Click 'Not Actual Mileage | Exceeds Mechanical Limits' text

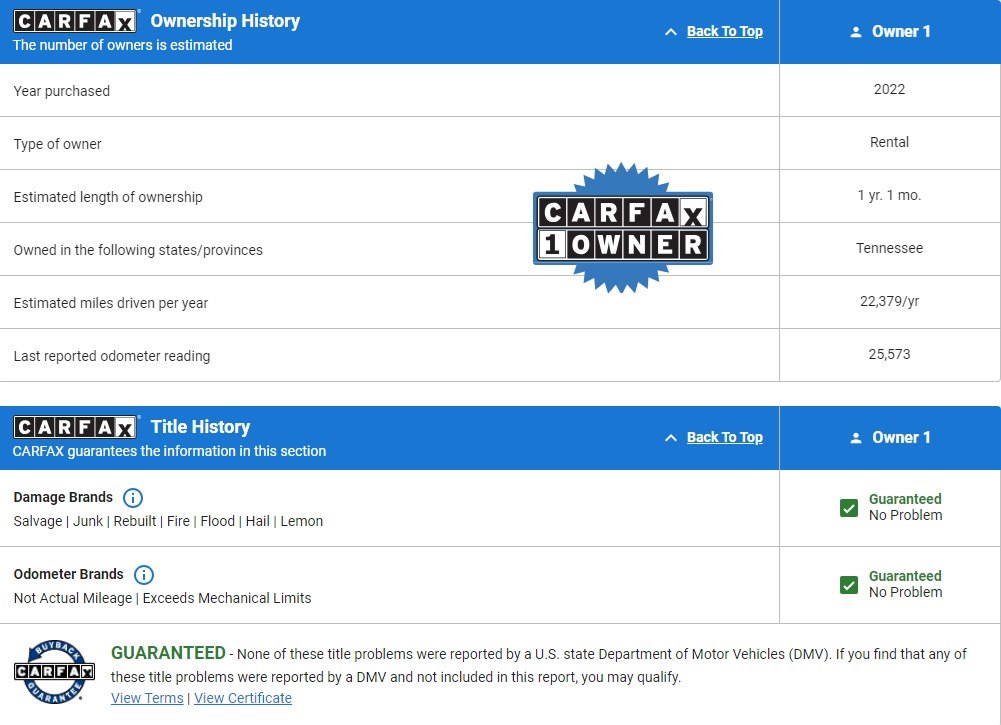point(162,598)
